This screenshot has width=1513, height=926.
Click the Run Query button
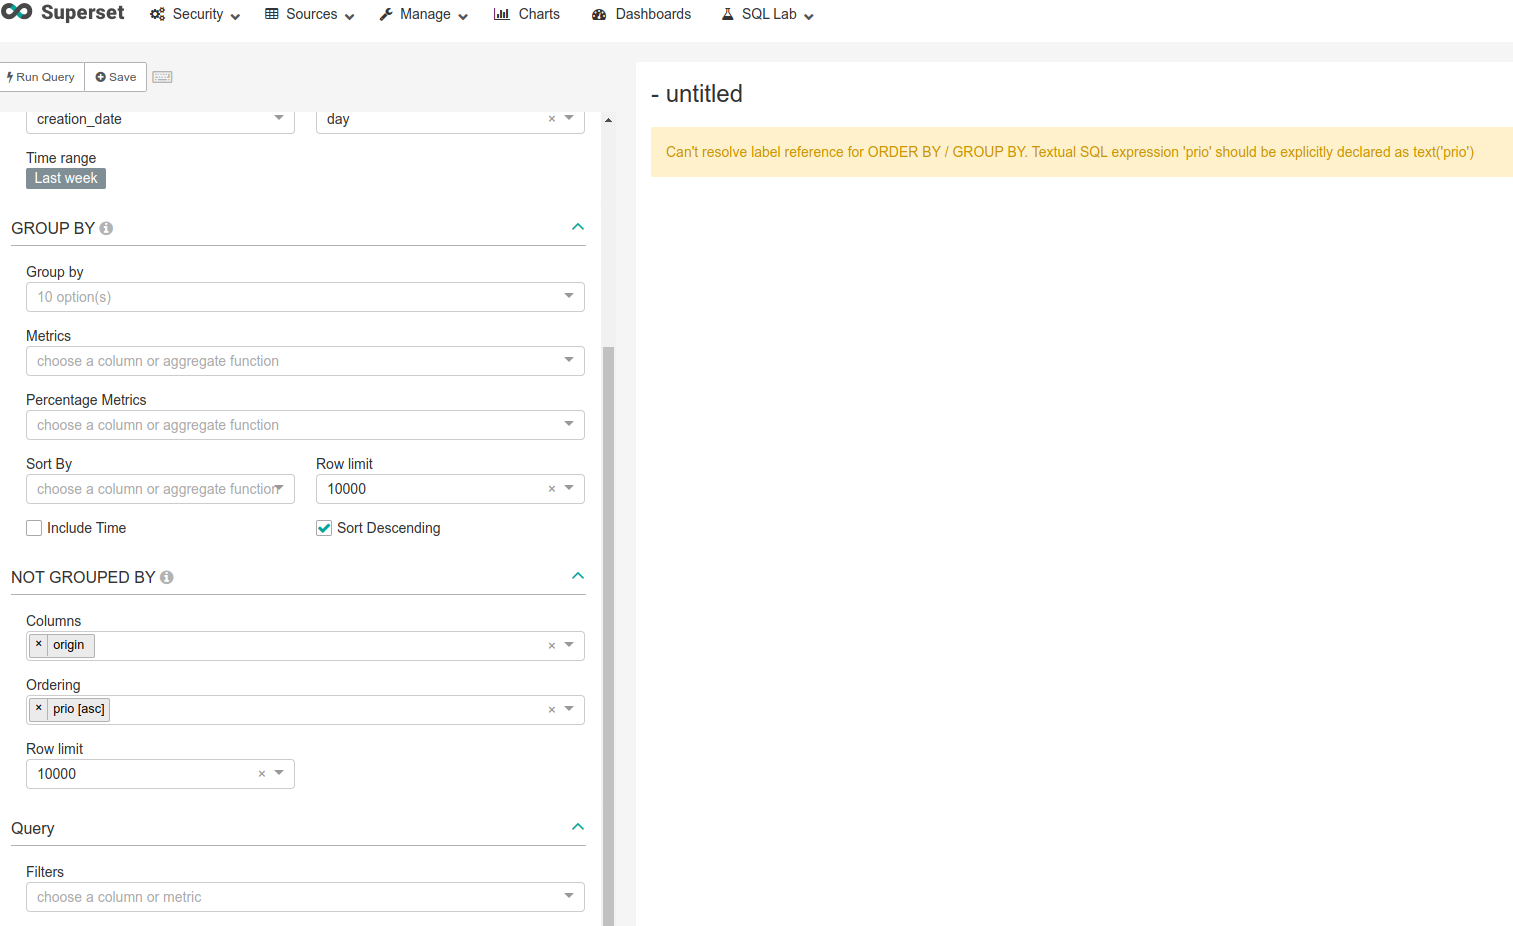[41, 76]
